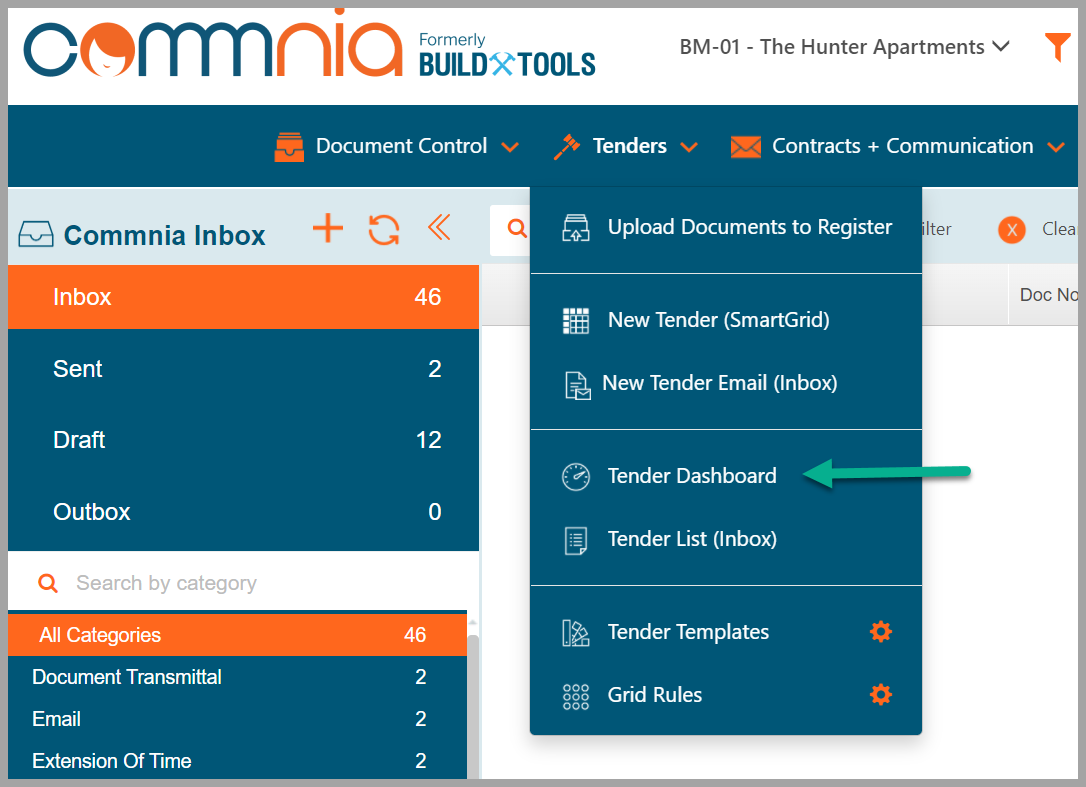The height and width of the screenshot is (787, 1086).
Task: Click the orange filter funnel icon
Action: tap(1058, 47)
